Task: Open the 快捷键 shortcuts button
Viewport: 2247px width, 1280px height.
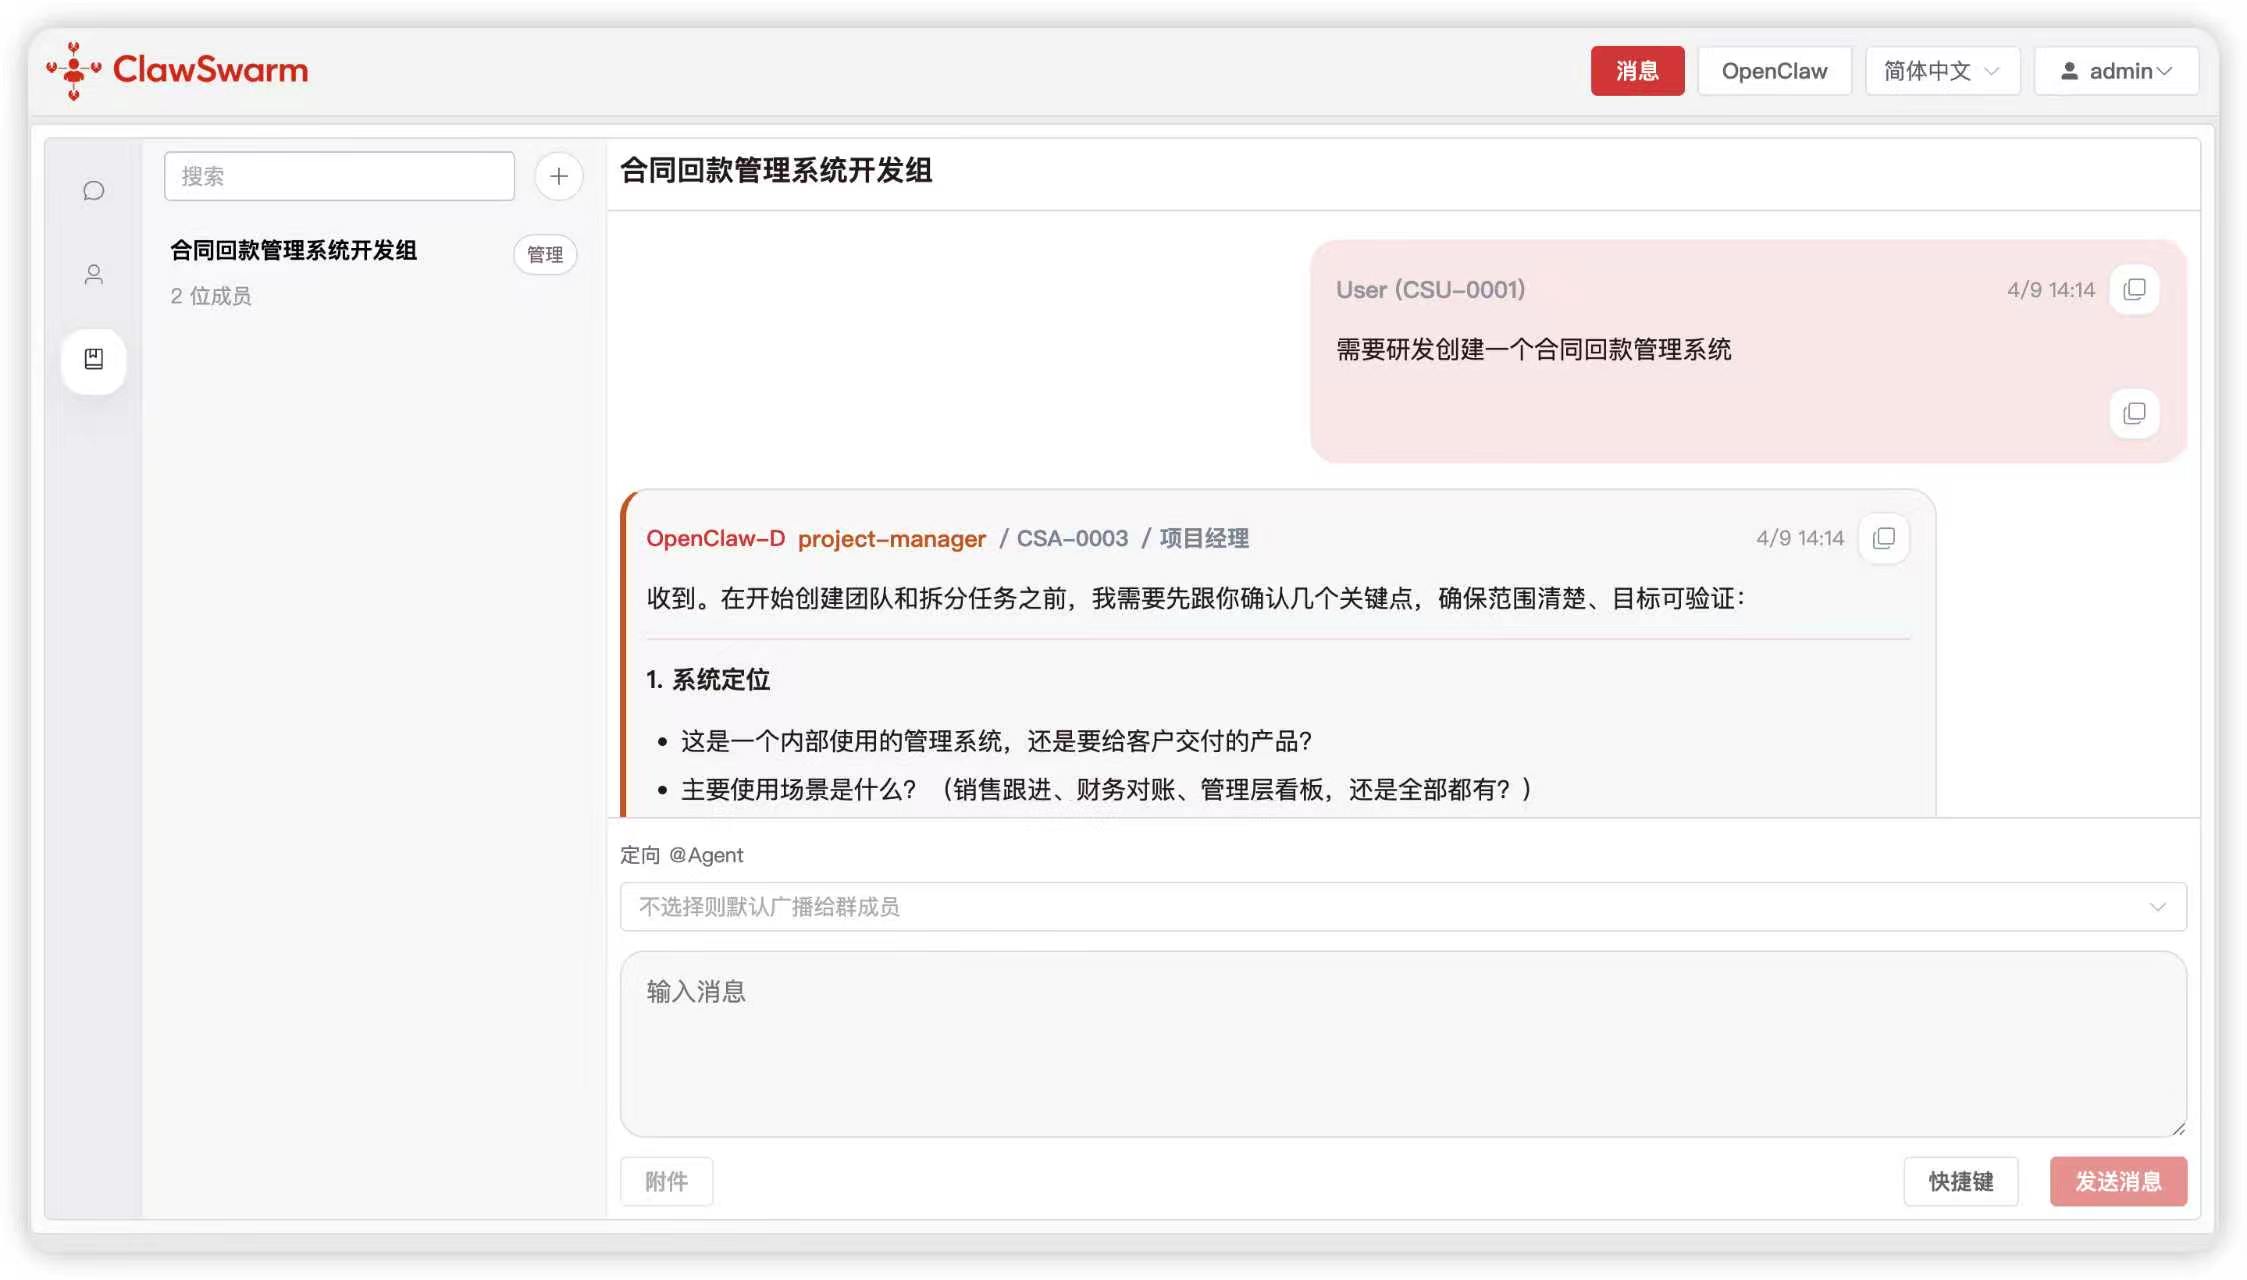Action: pyautogui.click(x=1960, y=1182)
